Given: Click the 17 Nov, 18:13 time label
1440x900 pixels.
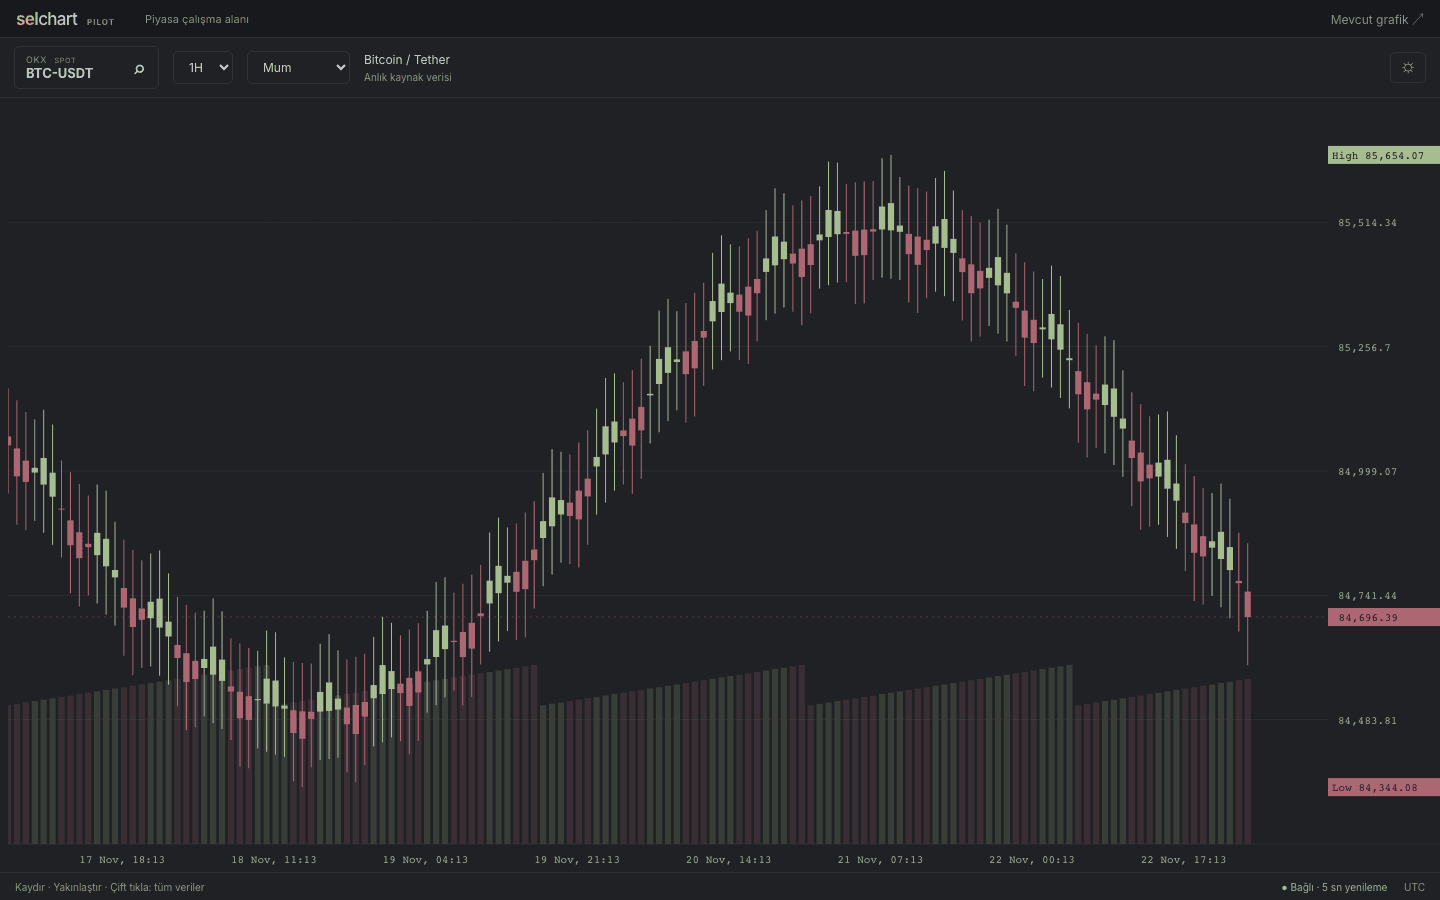Looking at the screenshot, I should click(122, 860).
